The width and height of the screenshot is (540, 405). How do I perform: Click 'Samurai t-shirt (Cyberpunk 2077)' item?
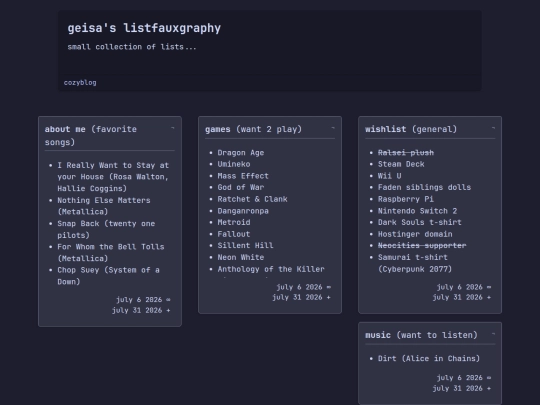point(415,263)
